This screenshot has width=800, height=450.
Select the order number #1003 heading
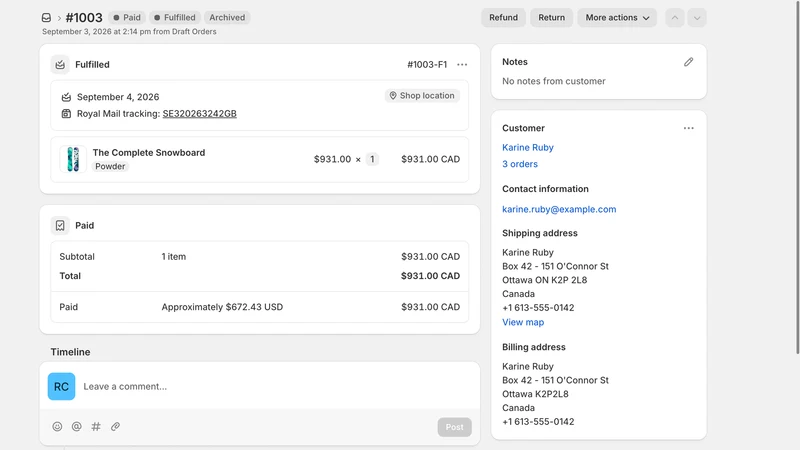pos(84,18)
